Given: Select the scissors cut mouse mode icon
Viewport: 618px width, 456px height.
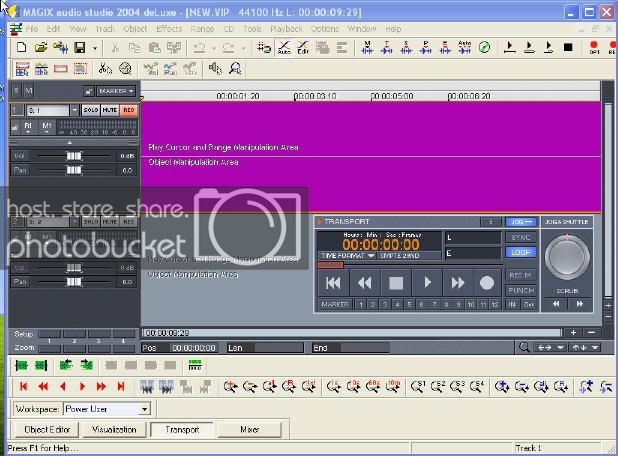Looking at the screenshot, I should click(105, 69).
